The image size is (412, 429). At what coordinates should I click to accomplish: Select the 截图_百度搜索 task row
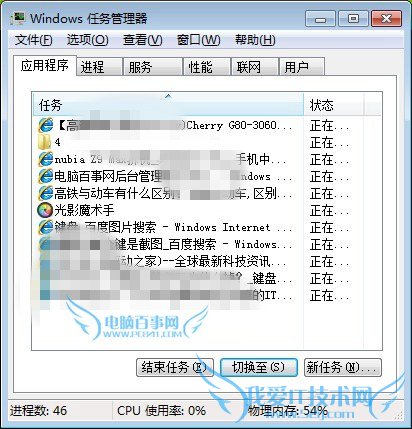click(x=168, y=244)
